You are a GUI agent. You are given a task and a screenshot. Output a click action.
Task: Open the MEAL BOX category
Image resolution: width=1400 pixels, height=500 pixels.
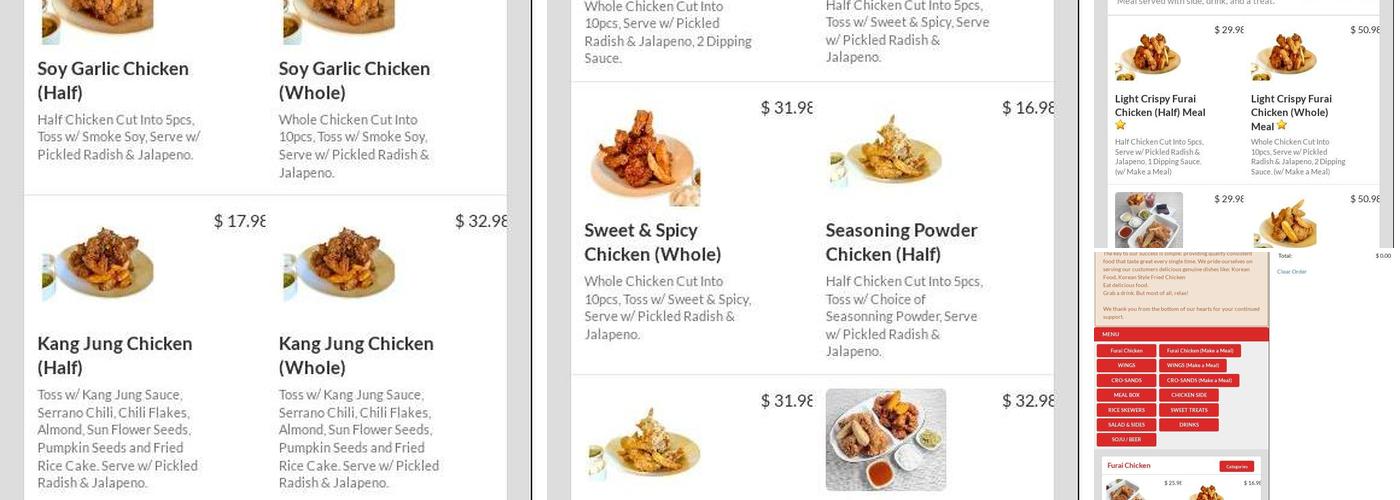pyautogui.click(x=1126, y=395)
